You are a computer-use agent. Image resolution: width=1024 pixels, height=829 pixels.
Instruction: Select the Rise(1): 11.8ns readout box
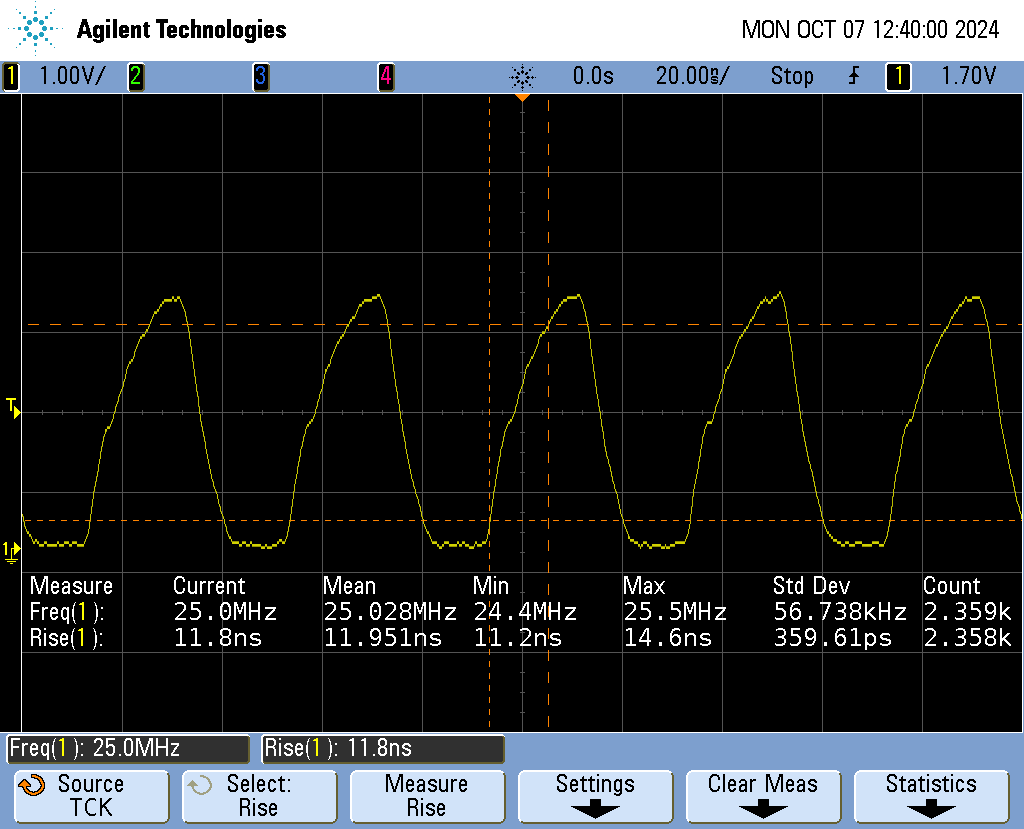[x=383, y=748]
